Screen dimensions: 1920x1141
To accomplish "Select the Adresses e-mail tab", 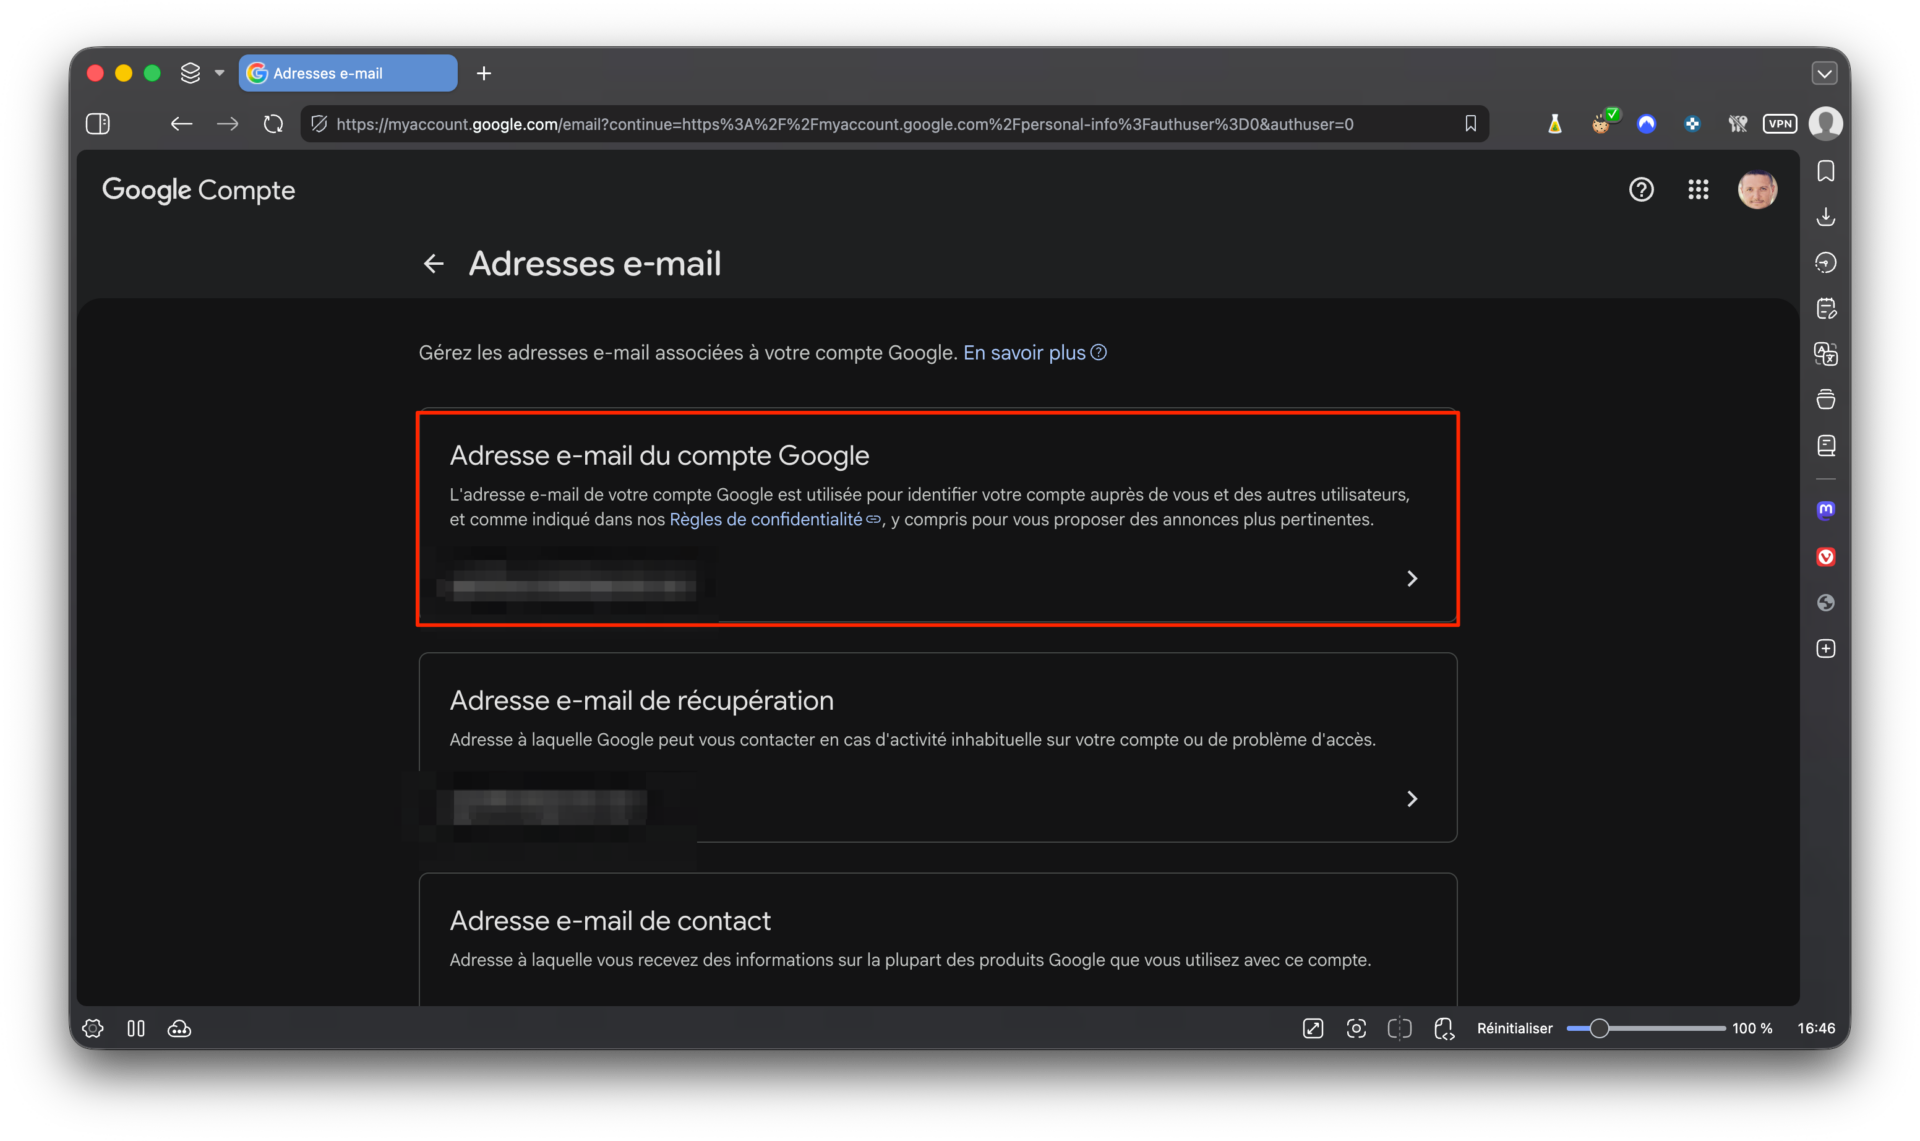I will [348, 73].
